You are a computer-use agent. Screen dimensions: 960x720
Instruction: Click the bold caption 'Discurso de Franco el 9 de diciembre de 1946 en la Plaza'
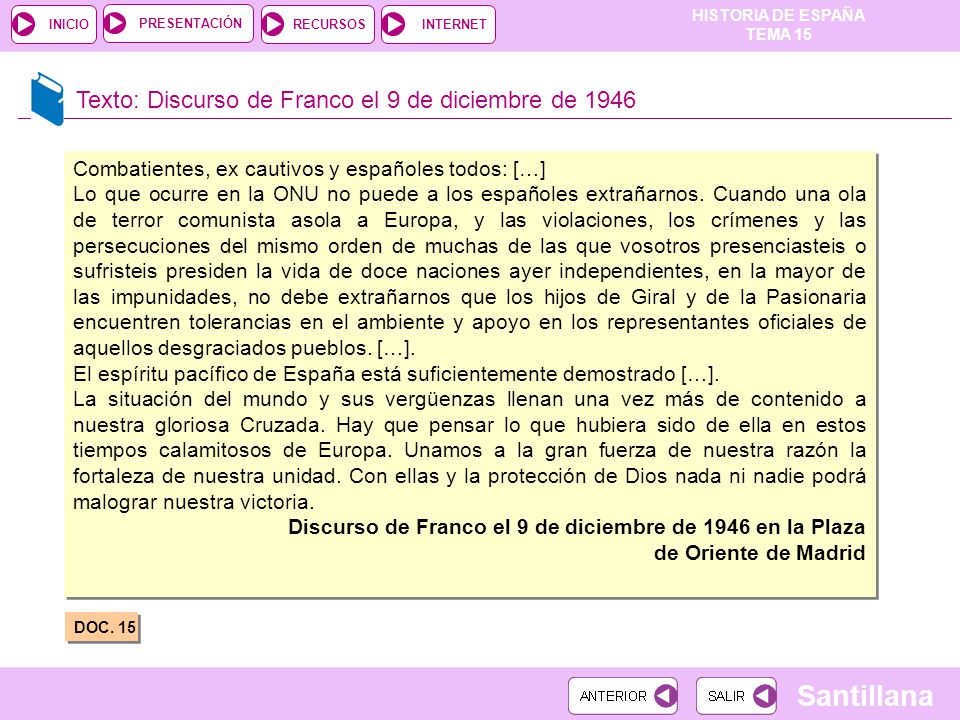point(577,527)
